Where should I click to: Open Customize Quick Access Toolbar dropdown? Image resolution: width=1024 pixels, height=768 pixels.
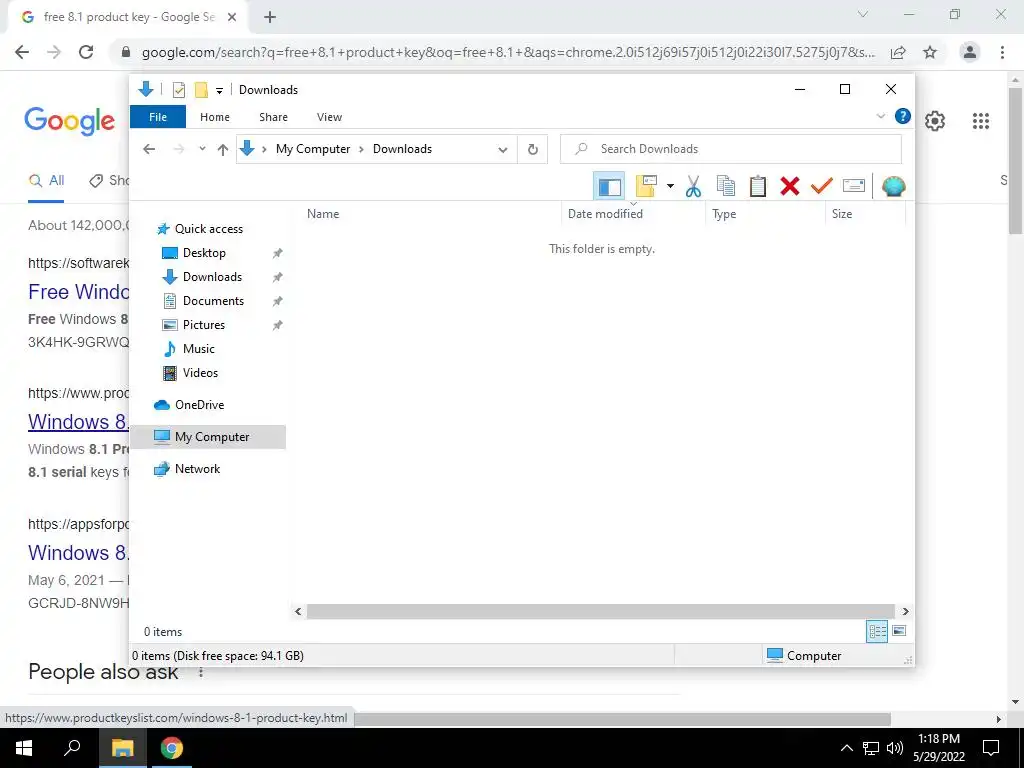pos(219,91)
